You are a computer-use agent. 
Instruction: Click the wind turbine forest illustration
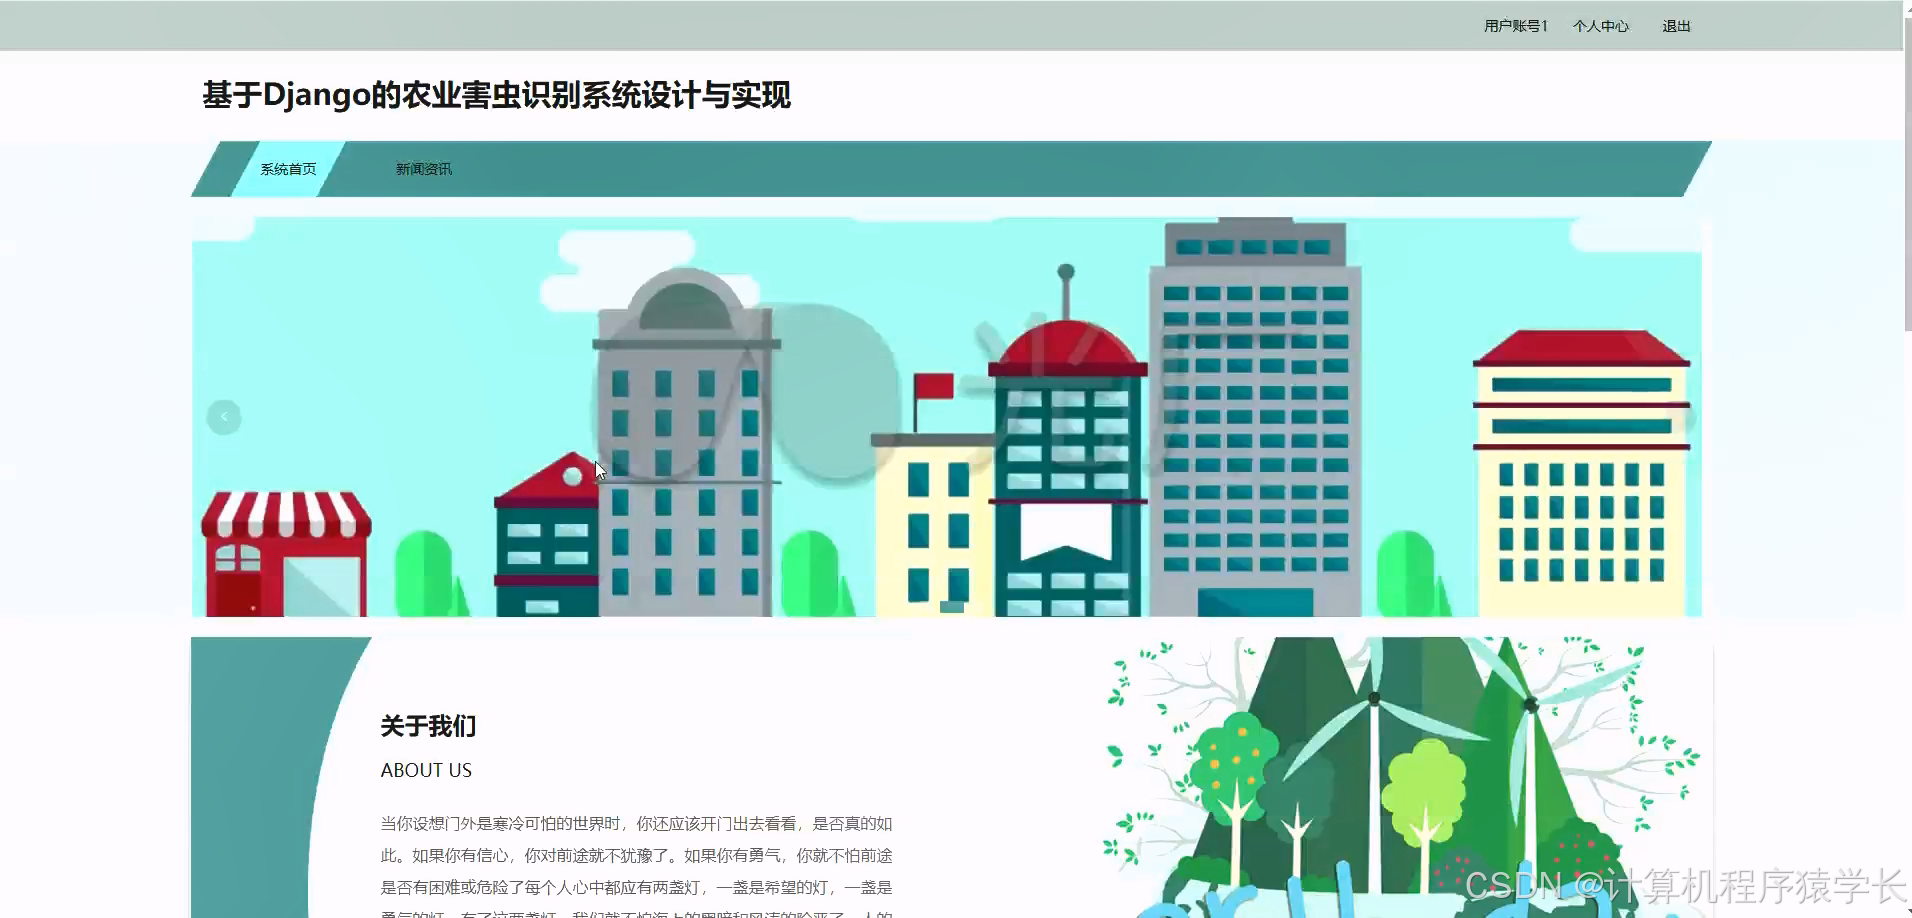pyautogui.click(x=1400, y=777)
